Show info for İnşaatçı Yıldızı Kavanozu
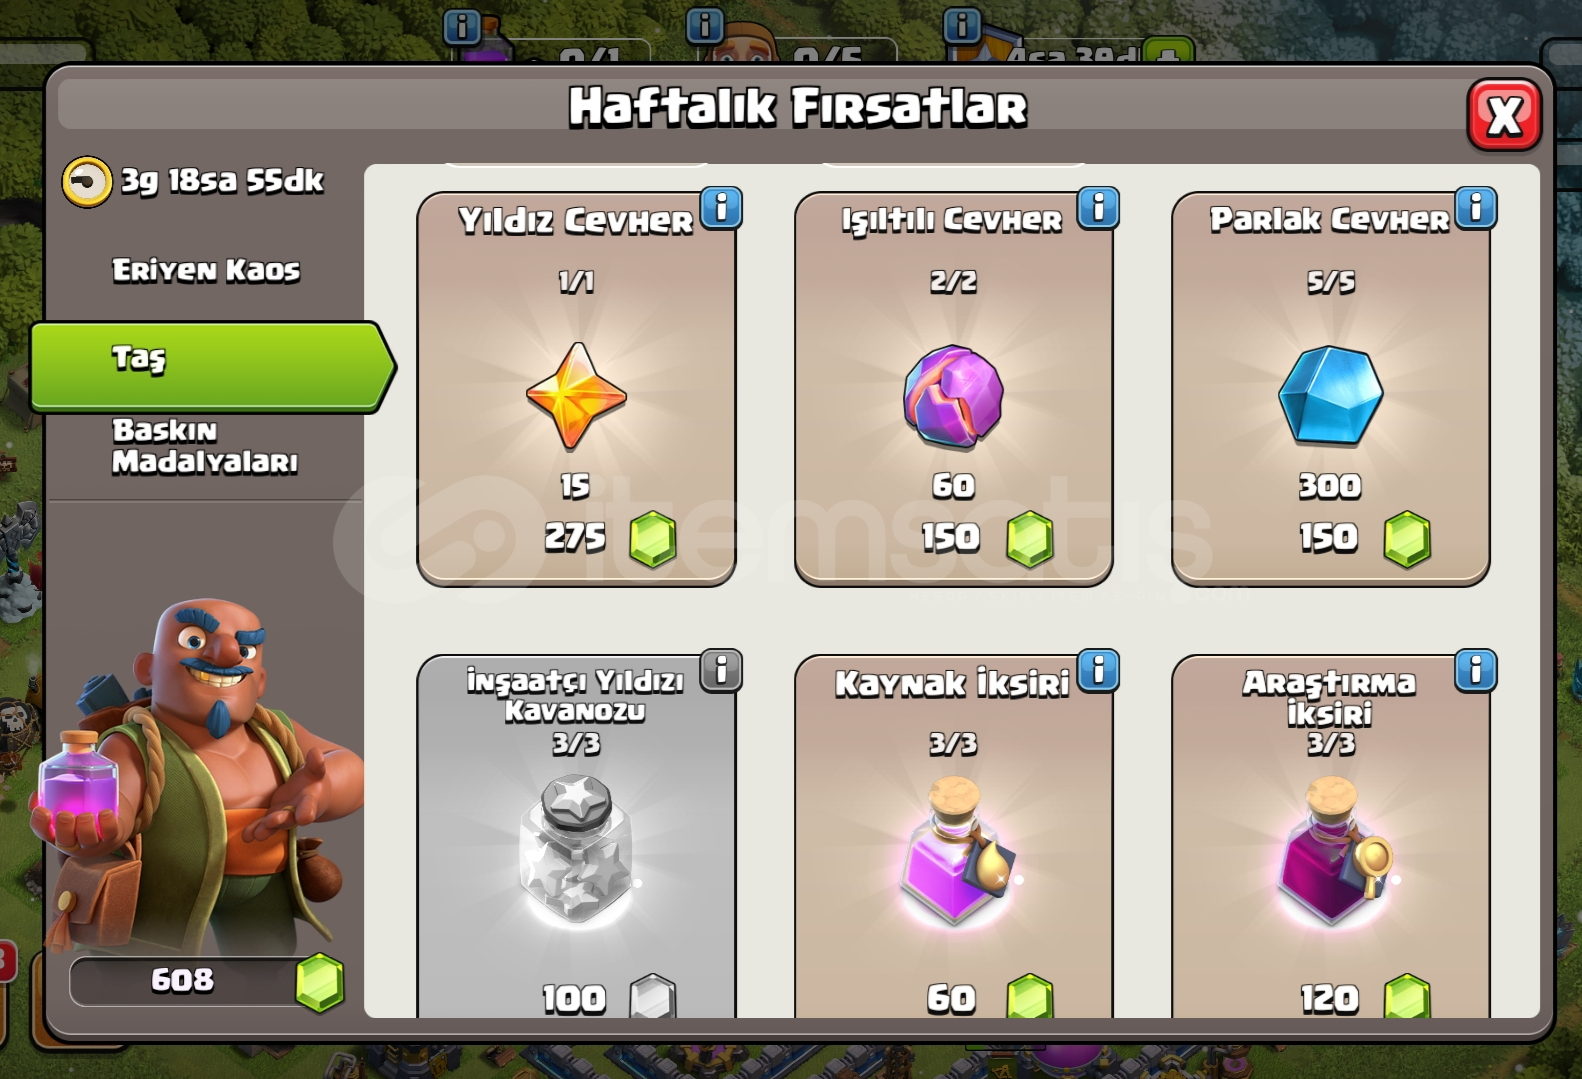This screenshot has height=1079, width=1582. [x=721, y=669]
